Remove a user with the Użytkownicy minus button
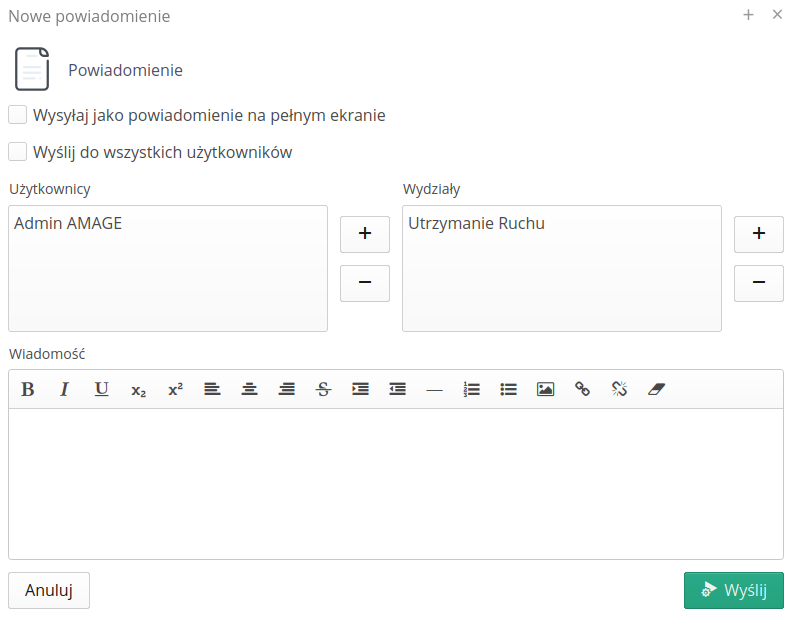The height and width of the screenshot is (619, 794). click(365, 283)
